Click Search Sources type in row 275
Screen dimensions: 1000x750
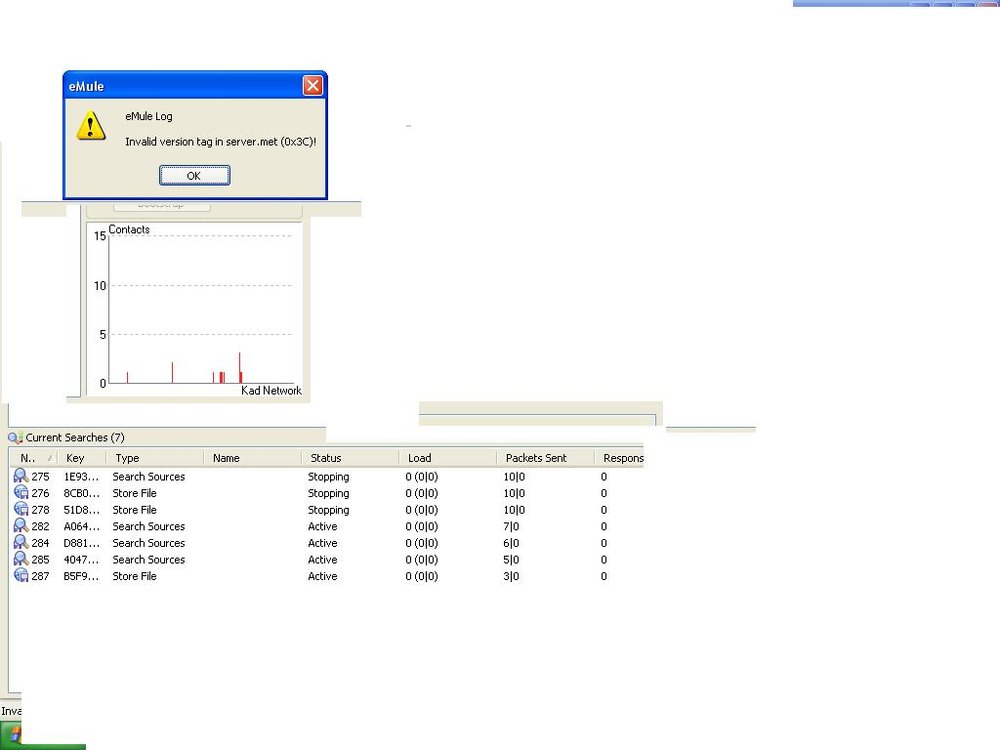(149, 476)
